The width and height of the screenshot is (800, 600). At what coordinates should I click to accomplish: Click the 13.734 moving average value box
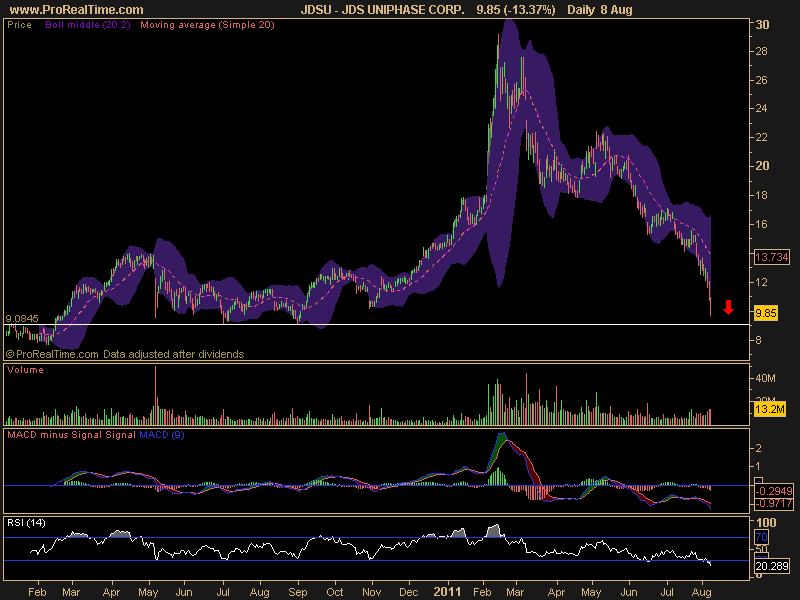(x=772, y=257)
